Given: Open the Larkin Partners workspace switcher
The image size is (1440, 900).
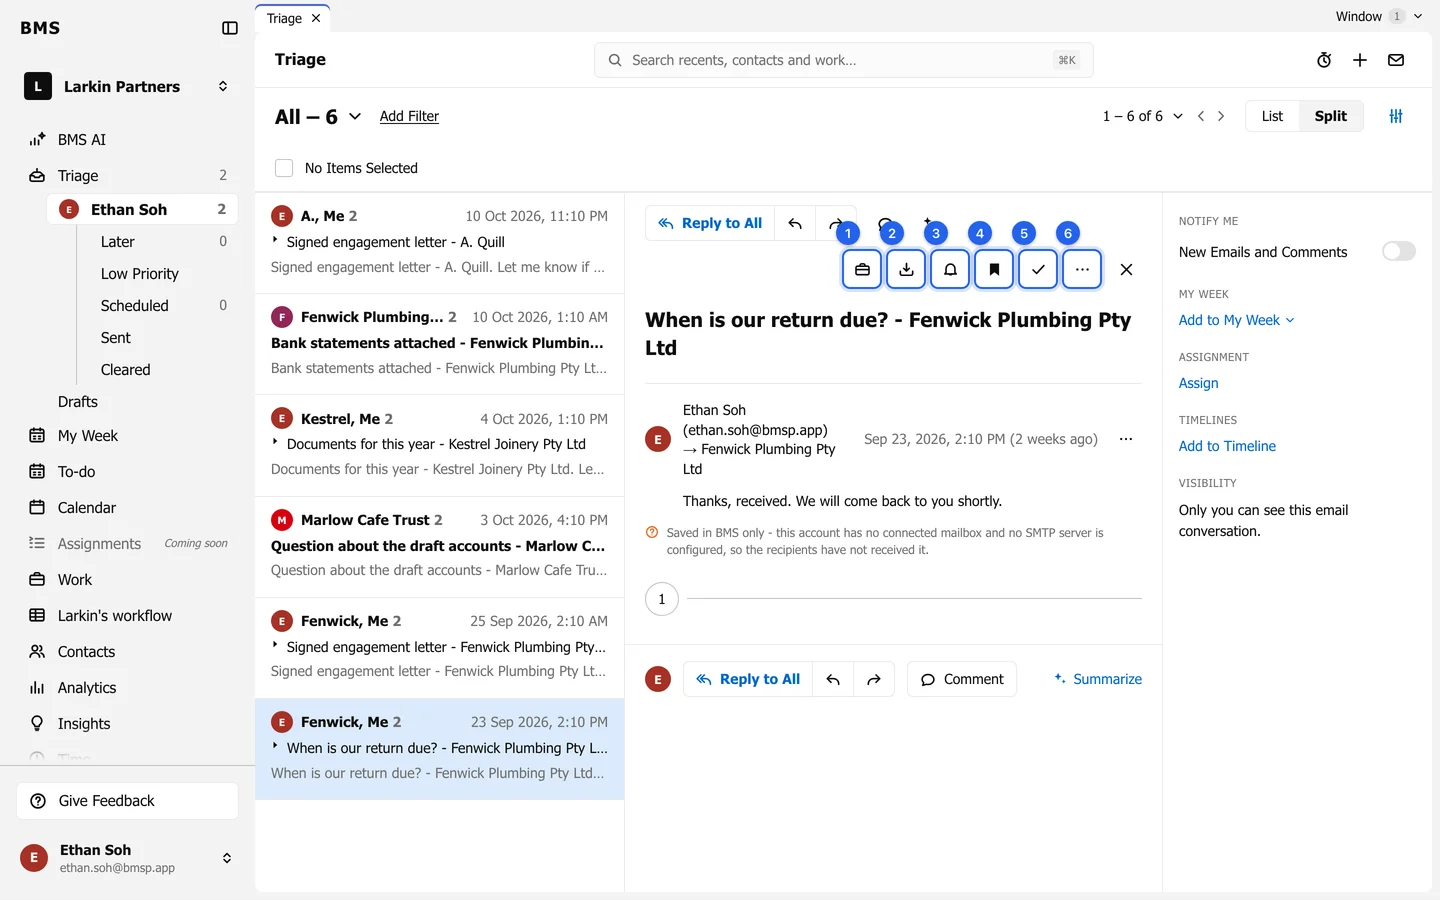Looking at the screenshot, I should (x=128, y=86).
